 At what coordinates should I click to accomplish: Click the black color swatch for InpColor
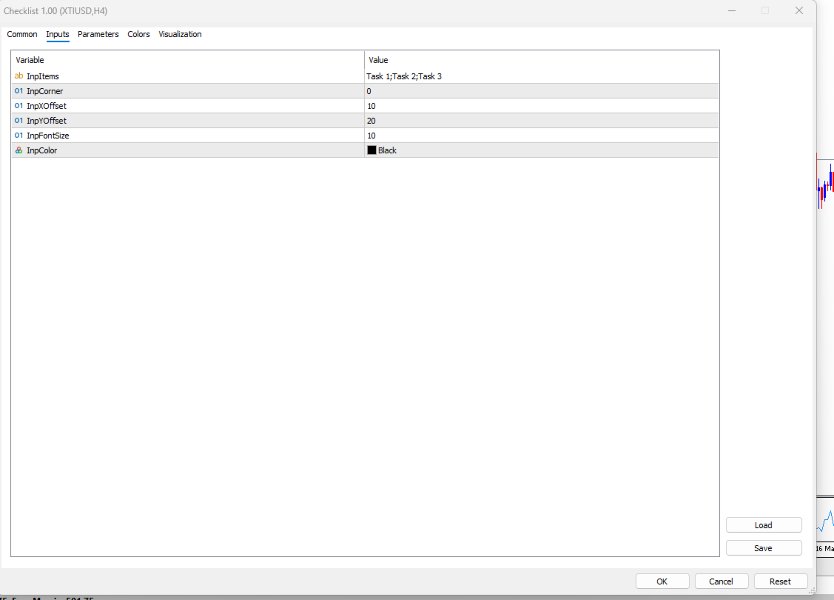pyautogui.click(x=372, y=151)
